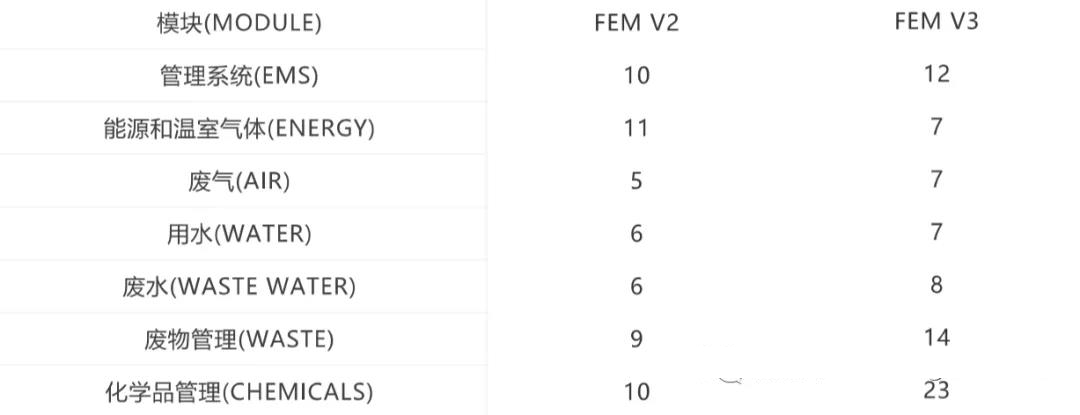This screenshot has width=1080, height=415.
Task: Click WATER value 6 under FEM V2
Action: 636,234
